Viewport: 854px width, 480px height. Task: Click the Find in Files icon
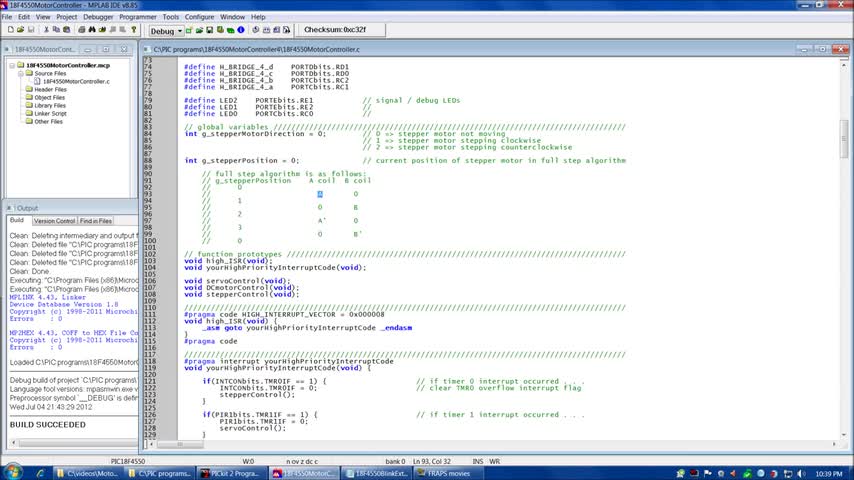pos(102,30)
